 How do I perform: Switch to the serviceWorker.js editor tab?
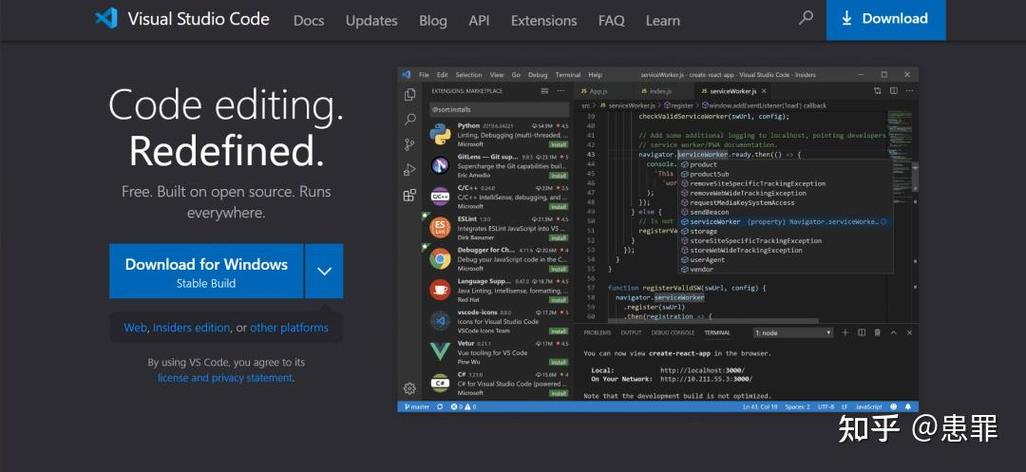733,92
